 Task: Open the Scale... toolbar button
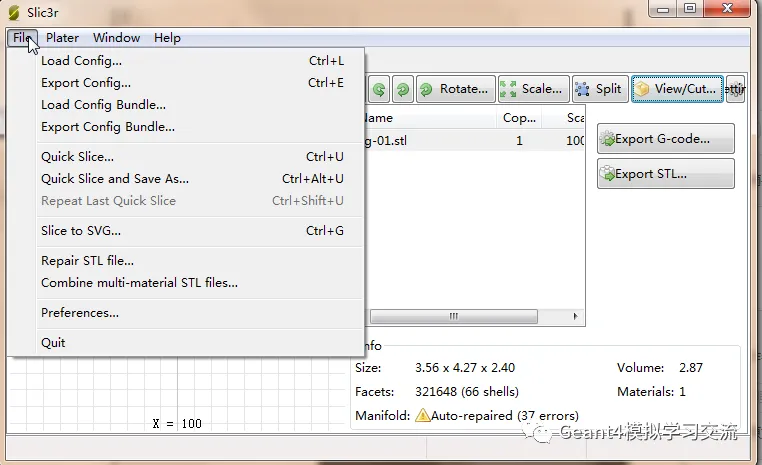coord(533,89)
